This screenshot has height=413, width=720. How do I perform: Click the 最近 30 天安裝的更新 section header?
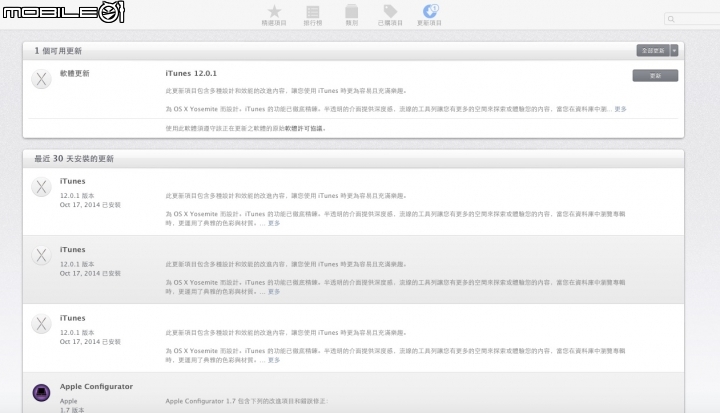pos(74,158)
